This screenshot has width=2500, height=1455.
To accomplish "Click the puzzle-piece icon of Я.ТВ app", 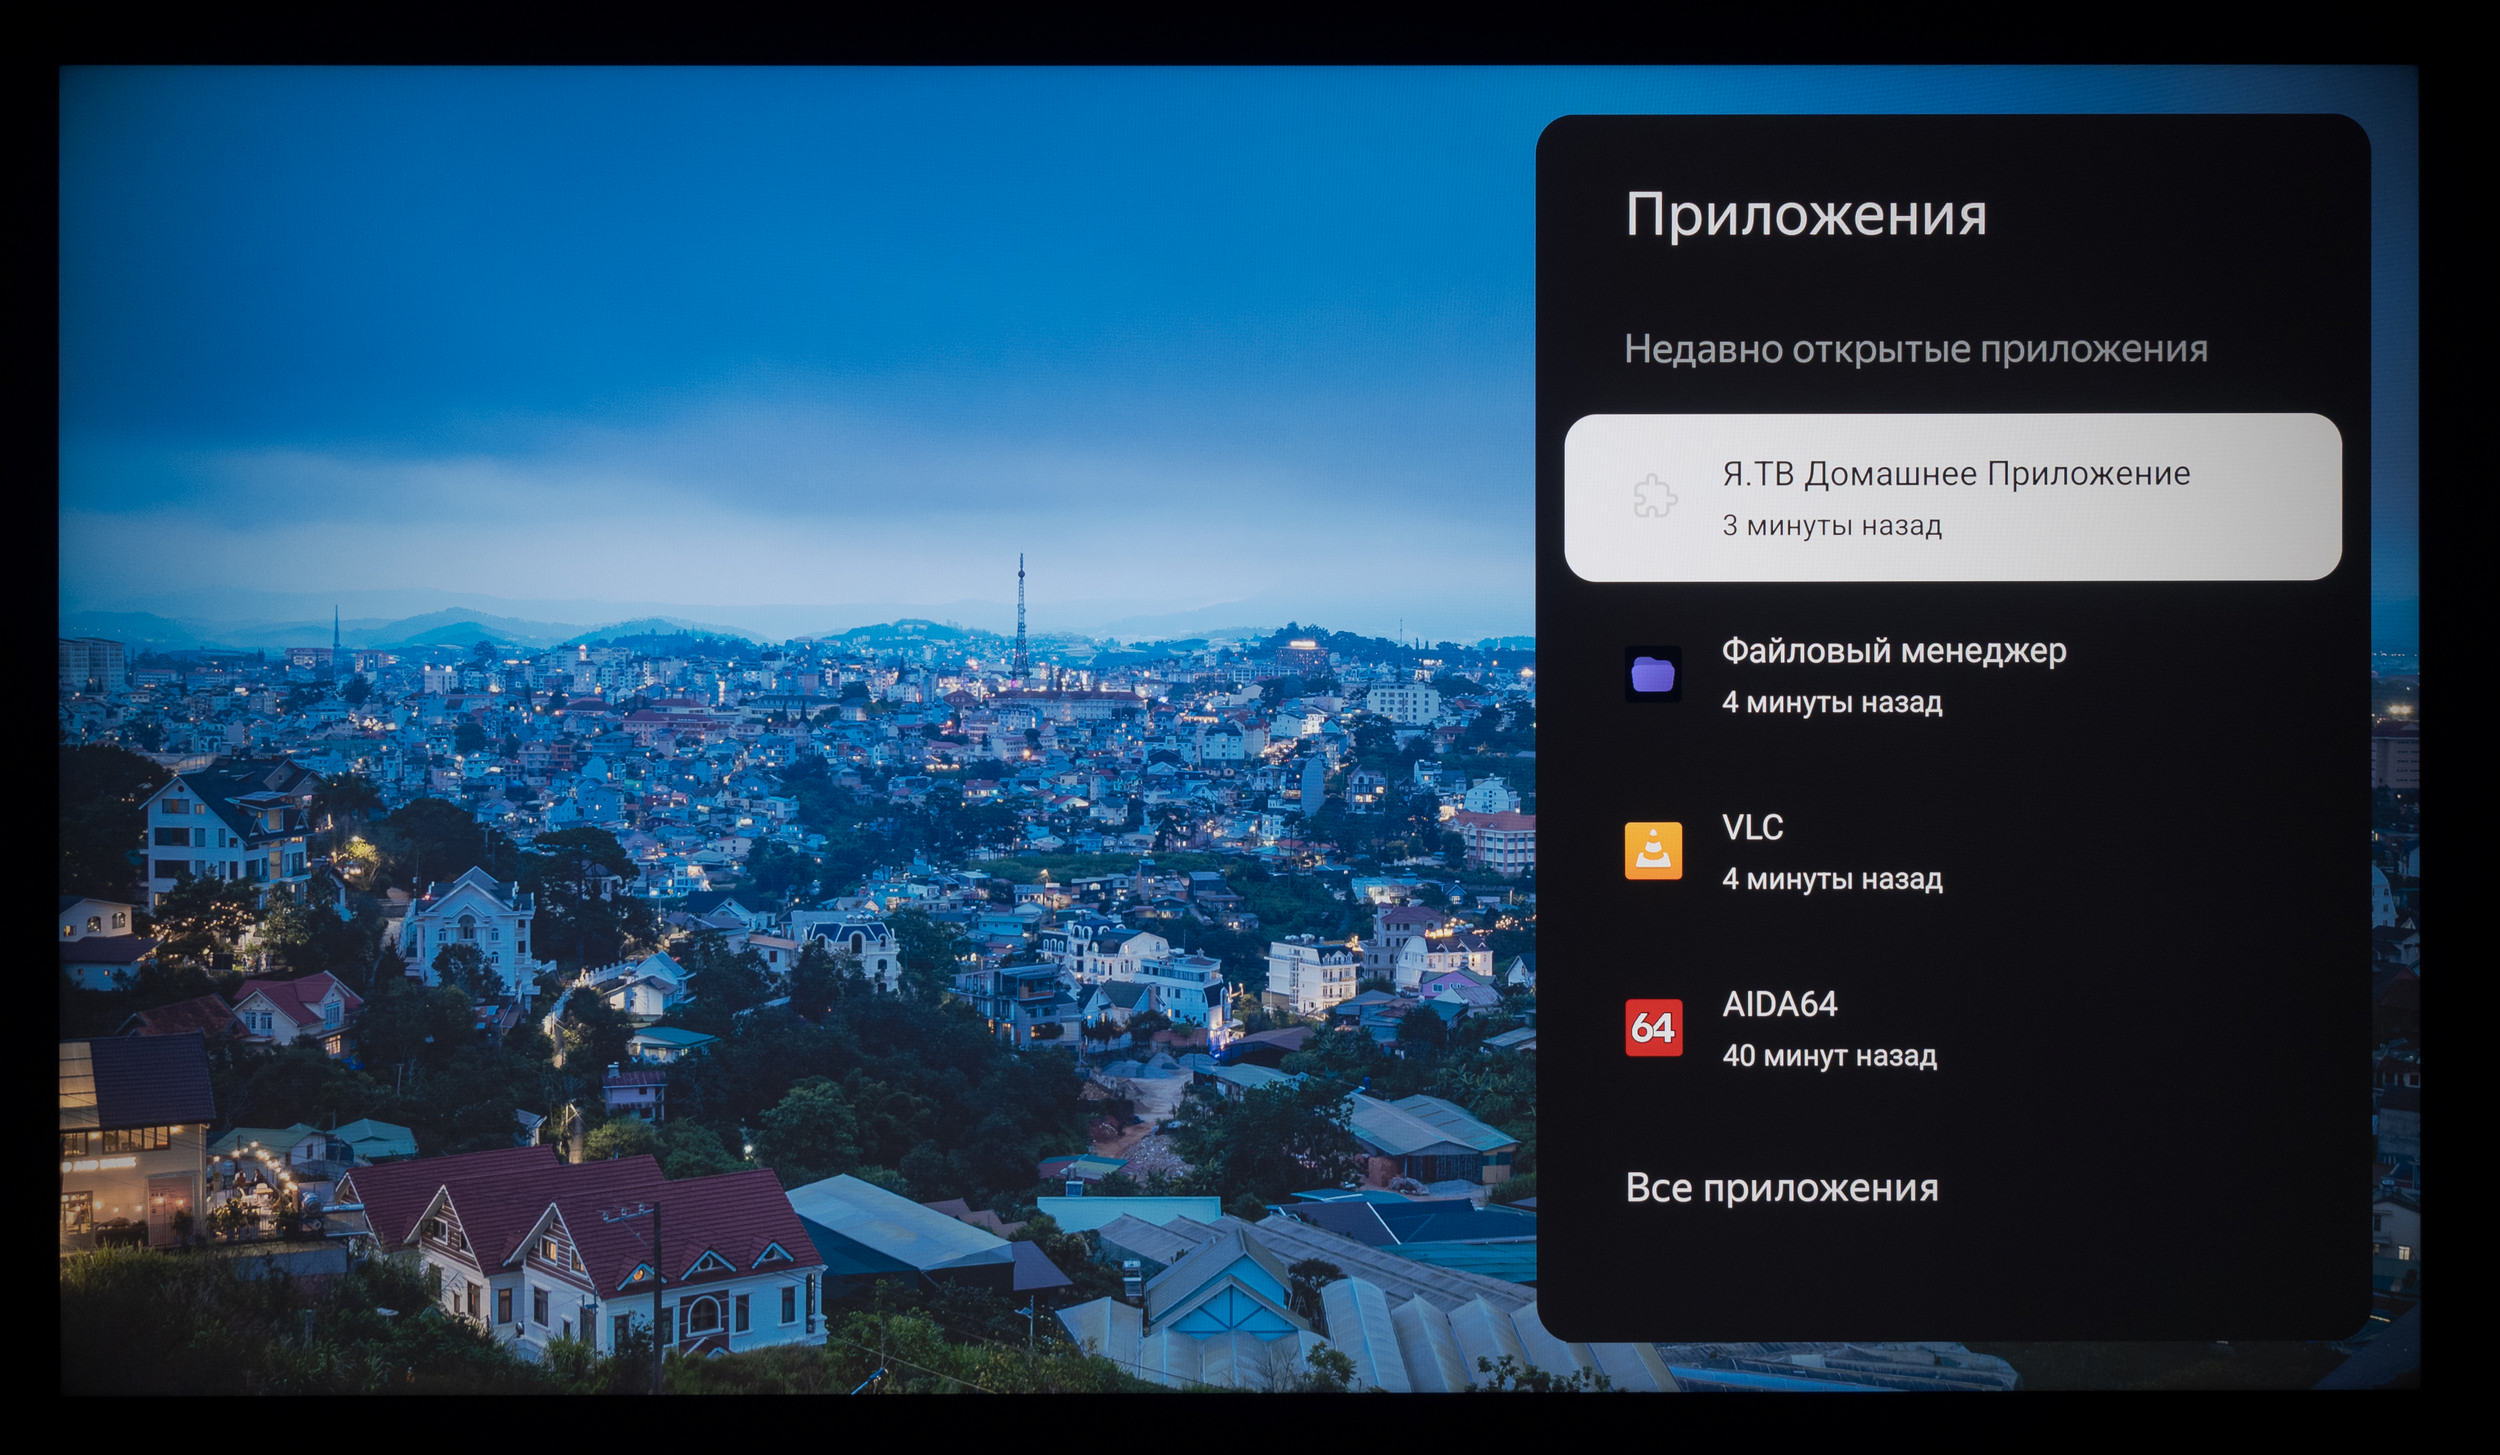I will 1654,496.
